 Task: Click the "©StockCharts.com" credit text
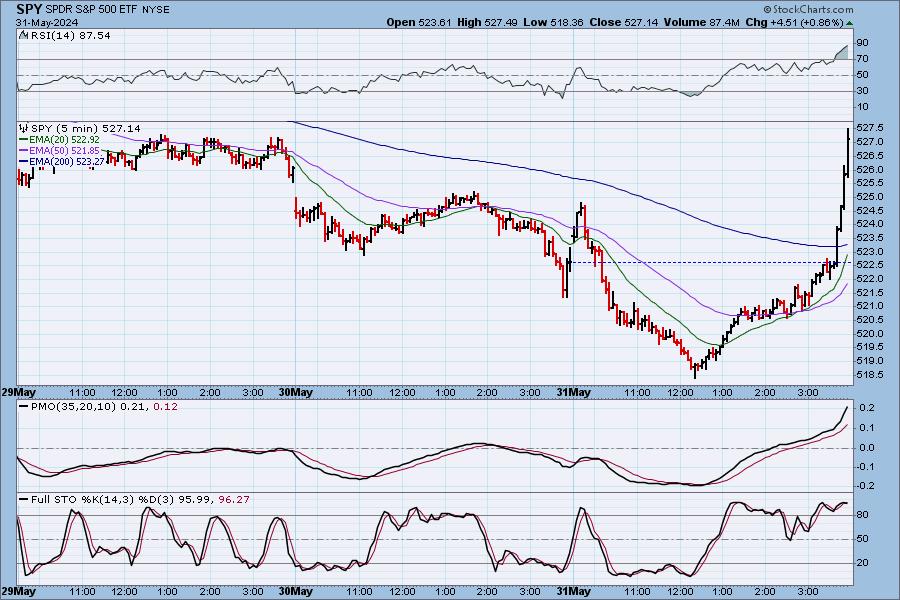(808, 9)
